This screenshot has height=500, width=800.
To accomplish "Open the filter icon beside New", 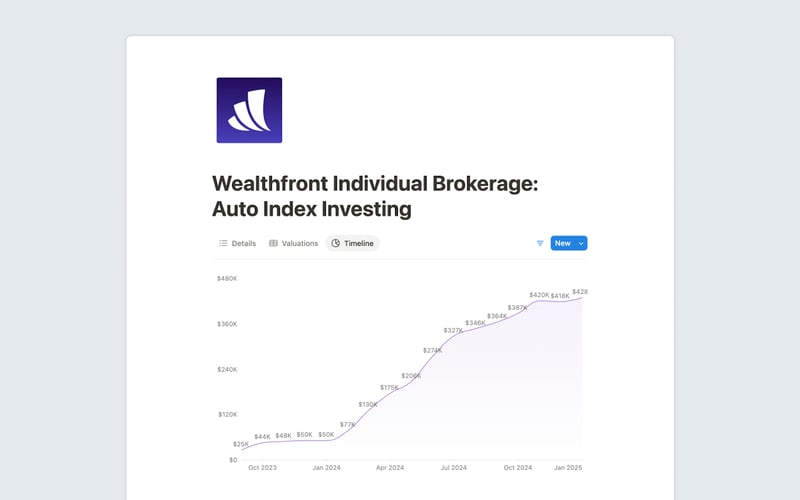I will point(540,243).
